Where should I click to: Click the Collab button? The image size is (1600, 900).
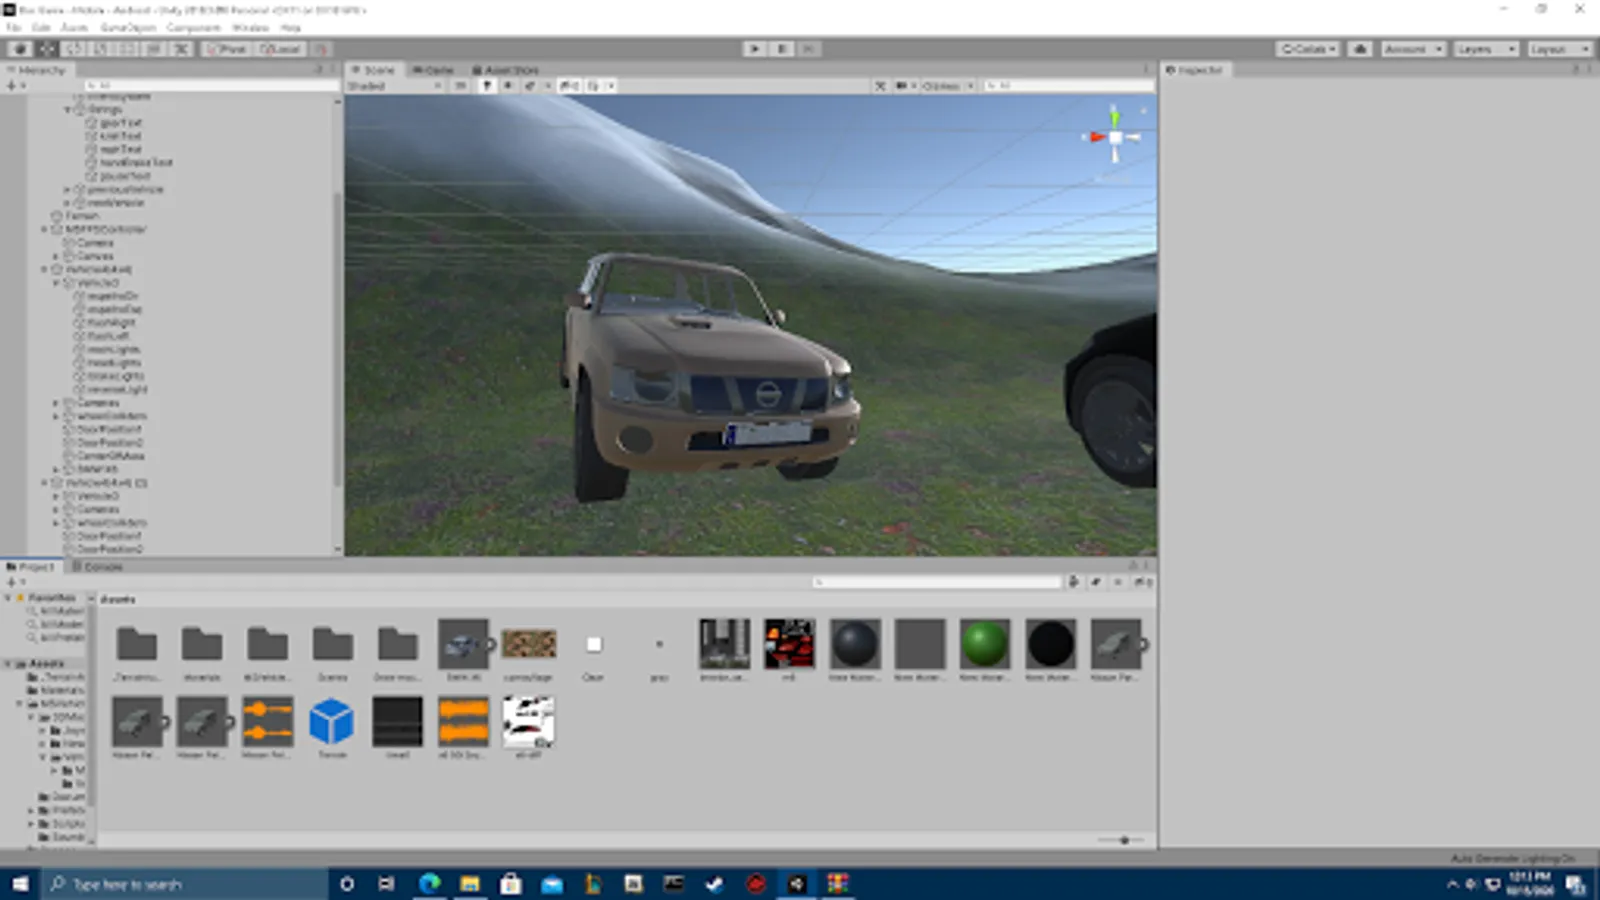click(1308, 49)
